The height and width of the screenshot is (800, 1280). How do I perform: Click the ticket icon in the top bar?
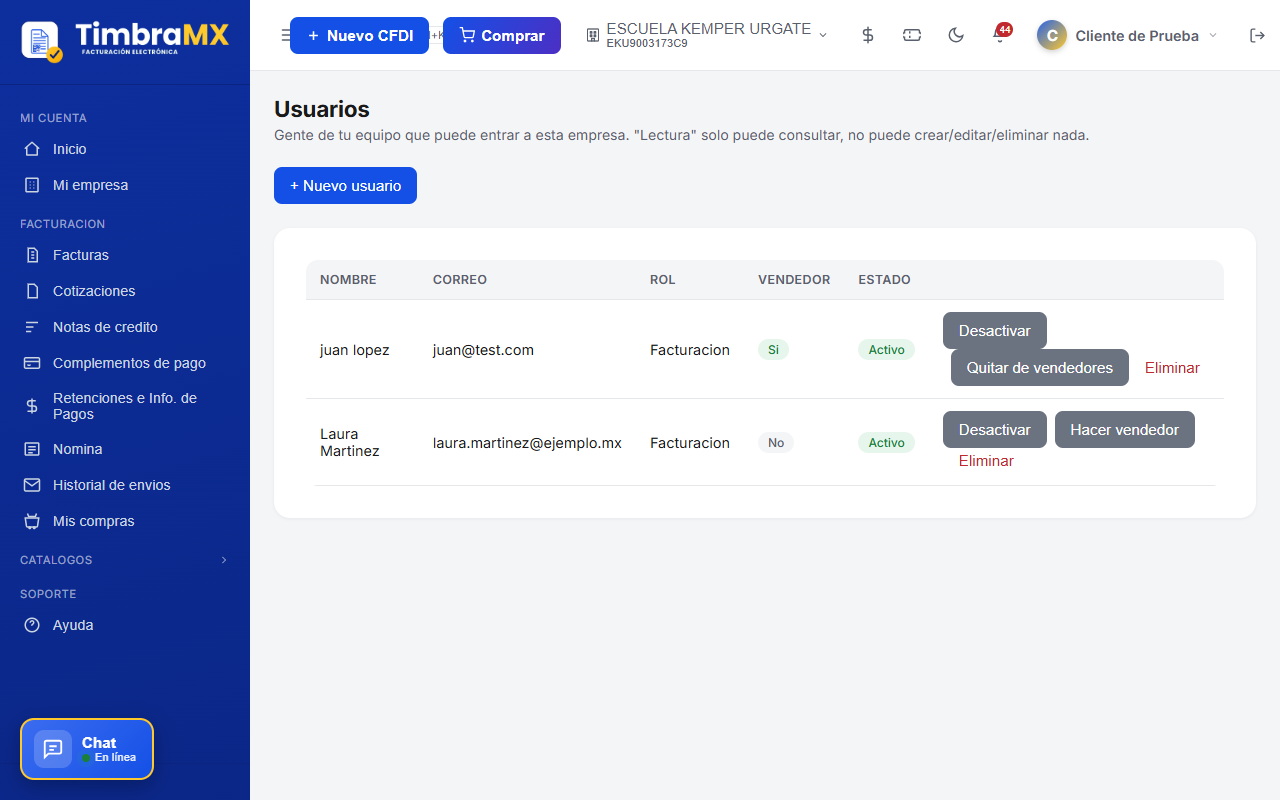point(912,35)
